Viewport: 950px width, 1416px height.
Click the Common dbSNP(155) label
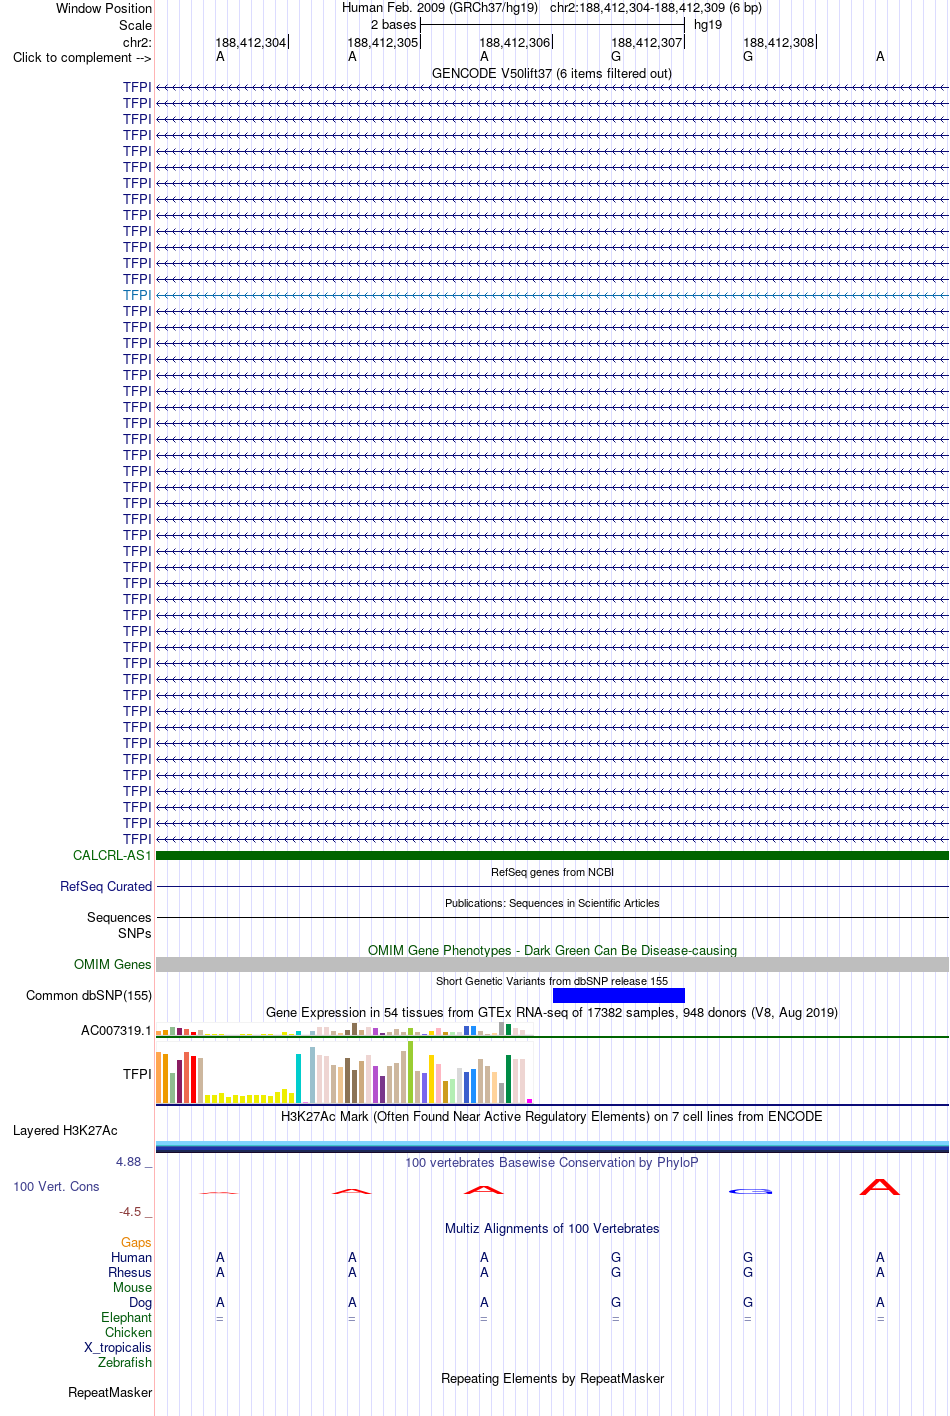point(89,995)
